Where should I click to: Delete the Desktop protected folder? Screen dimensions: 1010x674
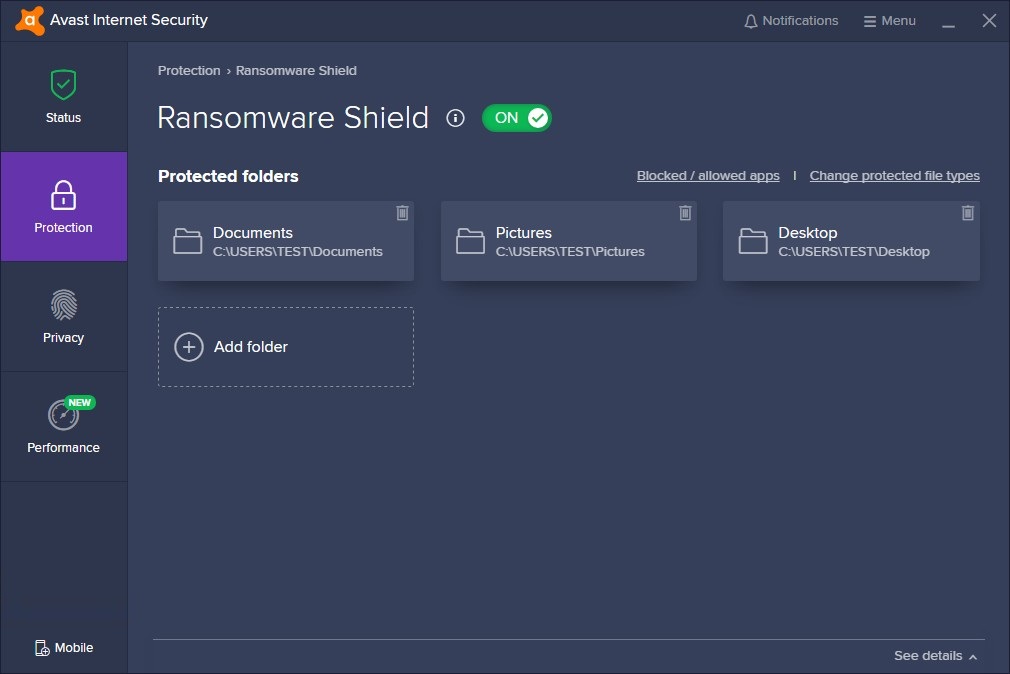(967, 213)
